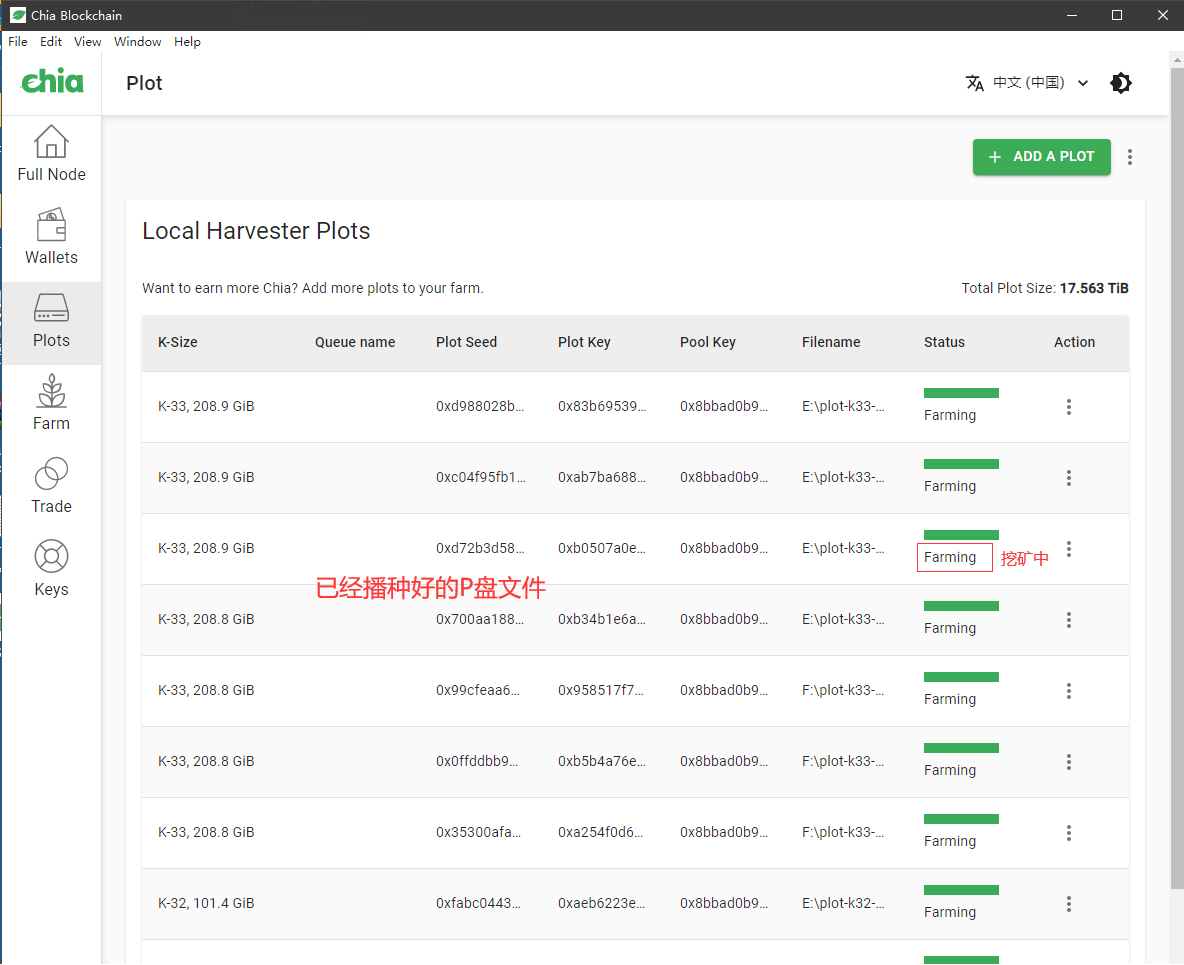
Task: Open the Keys section
Action: click(x=51, y=566)
